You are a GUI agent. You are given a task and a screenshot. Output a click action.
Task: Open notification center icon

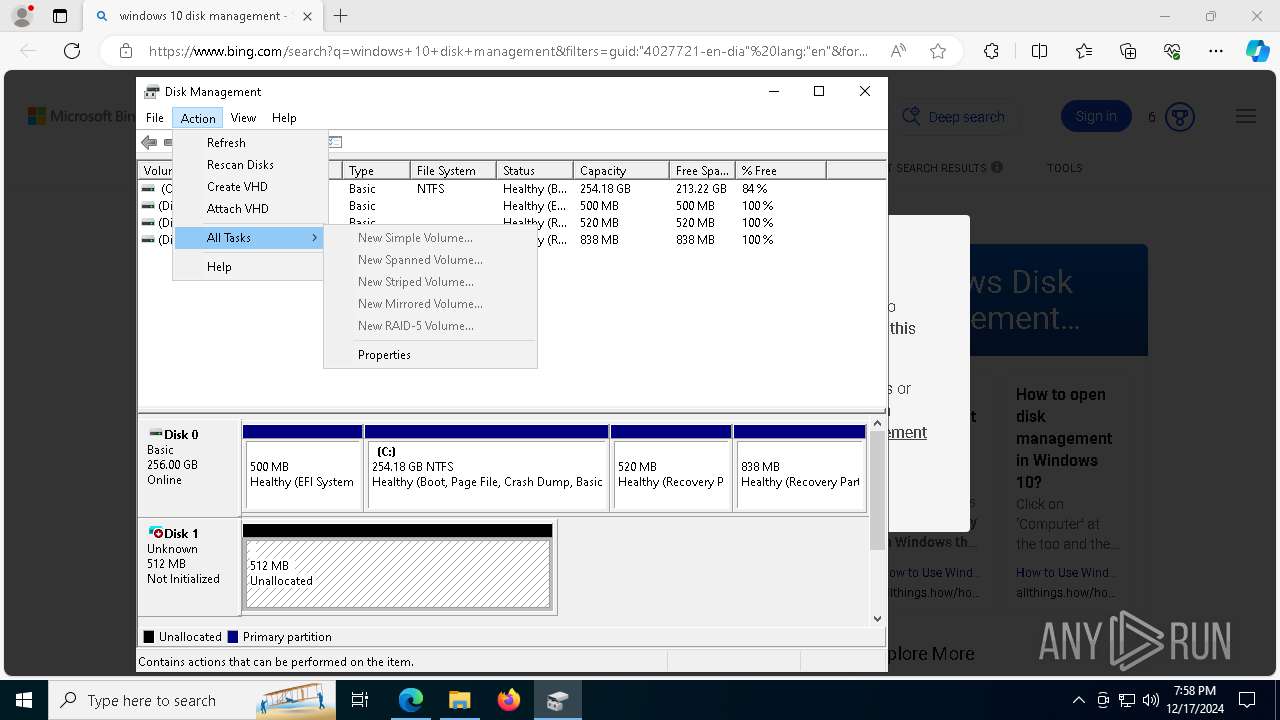[1247, 700]
